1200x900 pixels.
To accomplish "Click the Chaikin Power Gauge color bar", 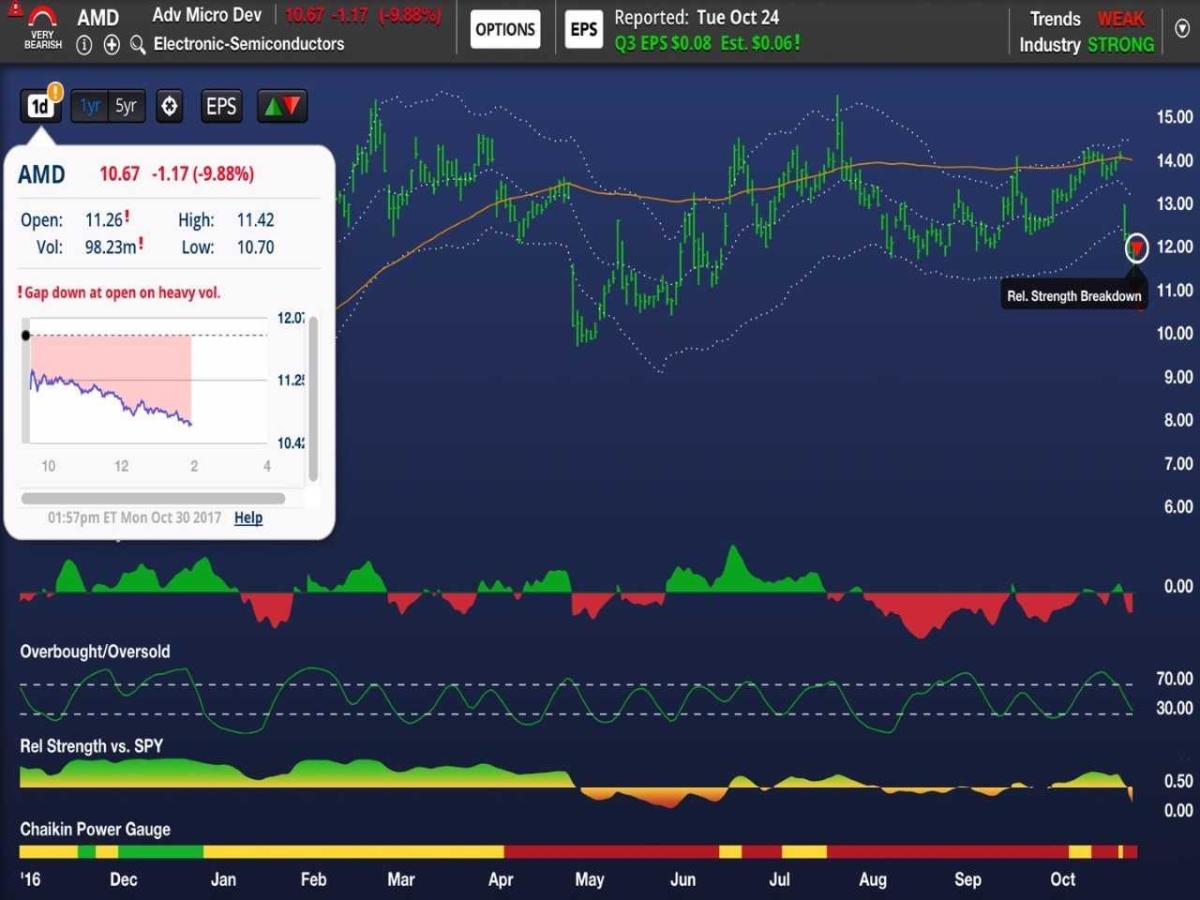I will (x=577, y=852).
